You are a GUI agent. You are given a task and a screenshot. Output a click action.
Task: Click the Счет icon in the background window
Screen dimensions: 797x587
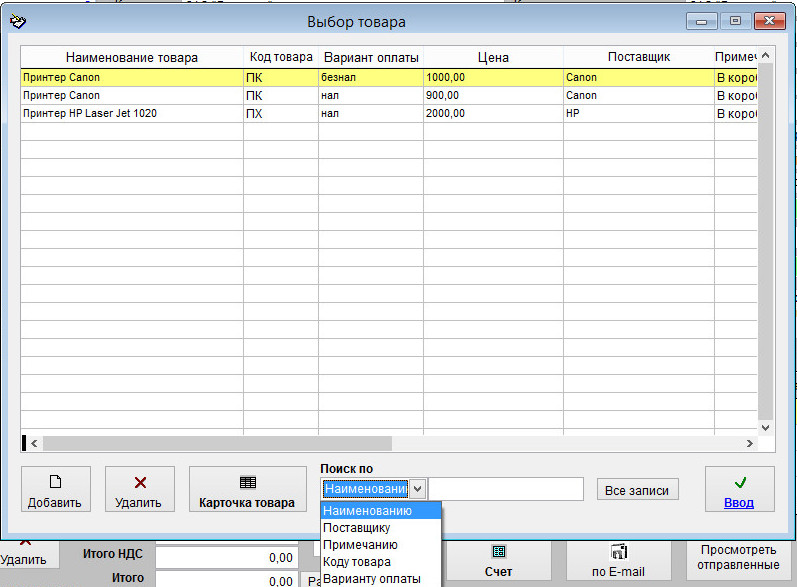499,551
